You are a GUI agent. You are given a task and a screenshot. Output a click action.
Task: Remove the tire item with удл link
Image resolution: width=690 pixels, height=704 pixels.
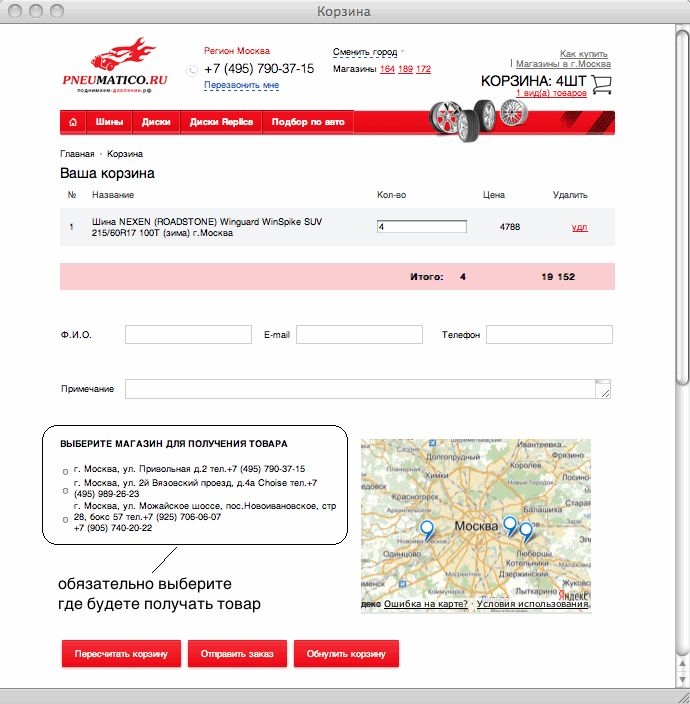click(x=580, y=227)
